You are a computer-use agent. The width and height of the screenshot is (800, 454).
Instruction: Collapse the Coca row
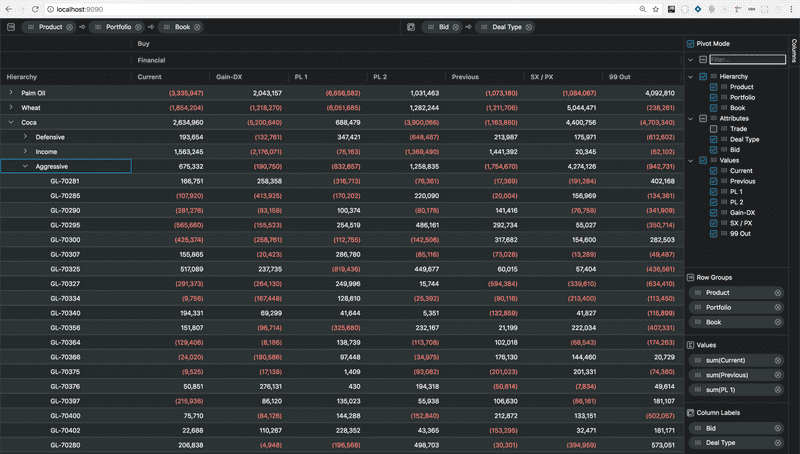11,122
